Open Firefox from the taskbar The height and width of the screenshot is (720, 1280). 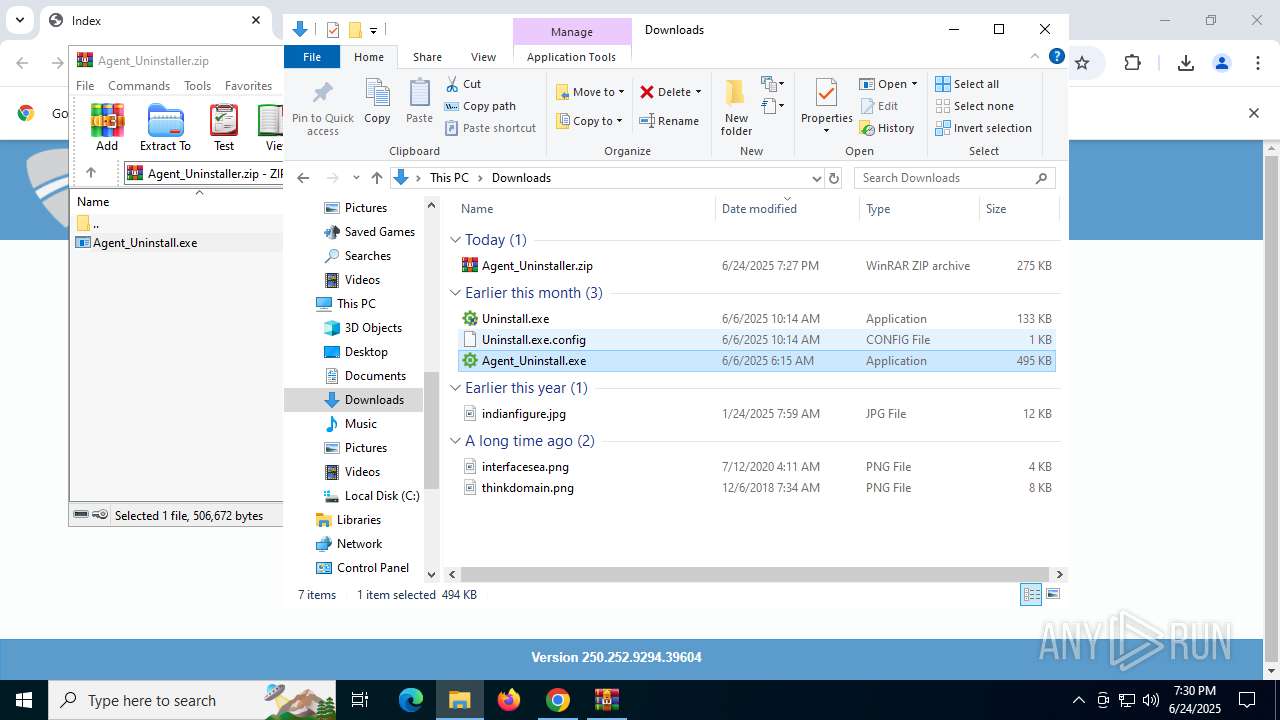pyautogui.click(x=509, y=700)
